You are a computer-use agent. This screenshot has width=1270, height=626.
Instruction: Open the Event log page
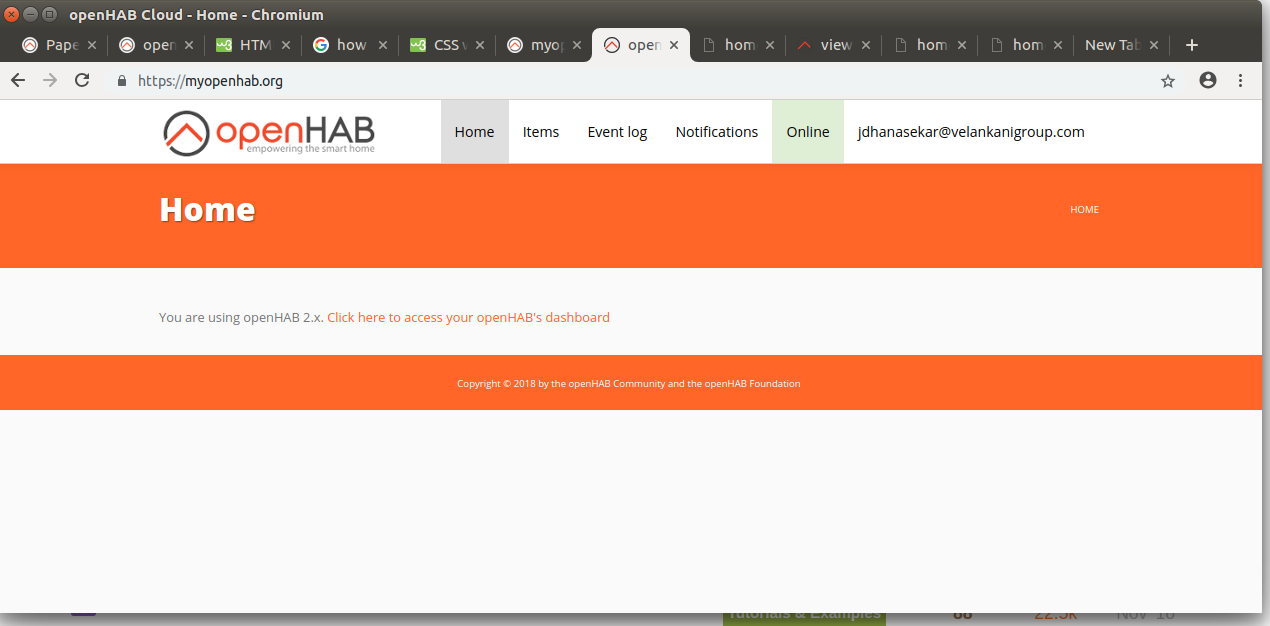[617, 131]
